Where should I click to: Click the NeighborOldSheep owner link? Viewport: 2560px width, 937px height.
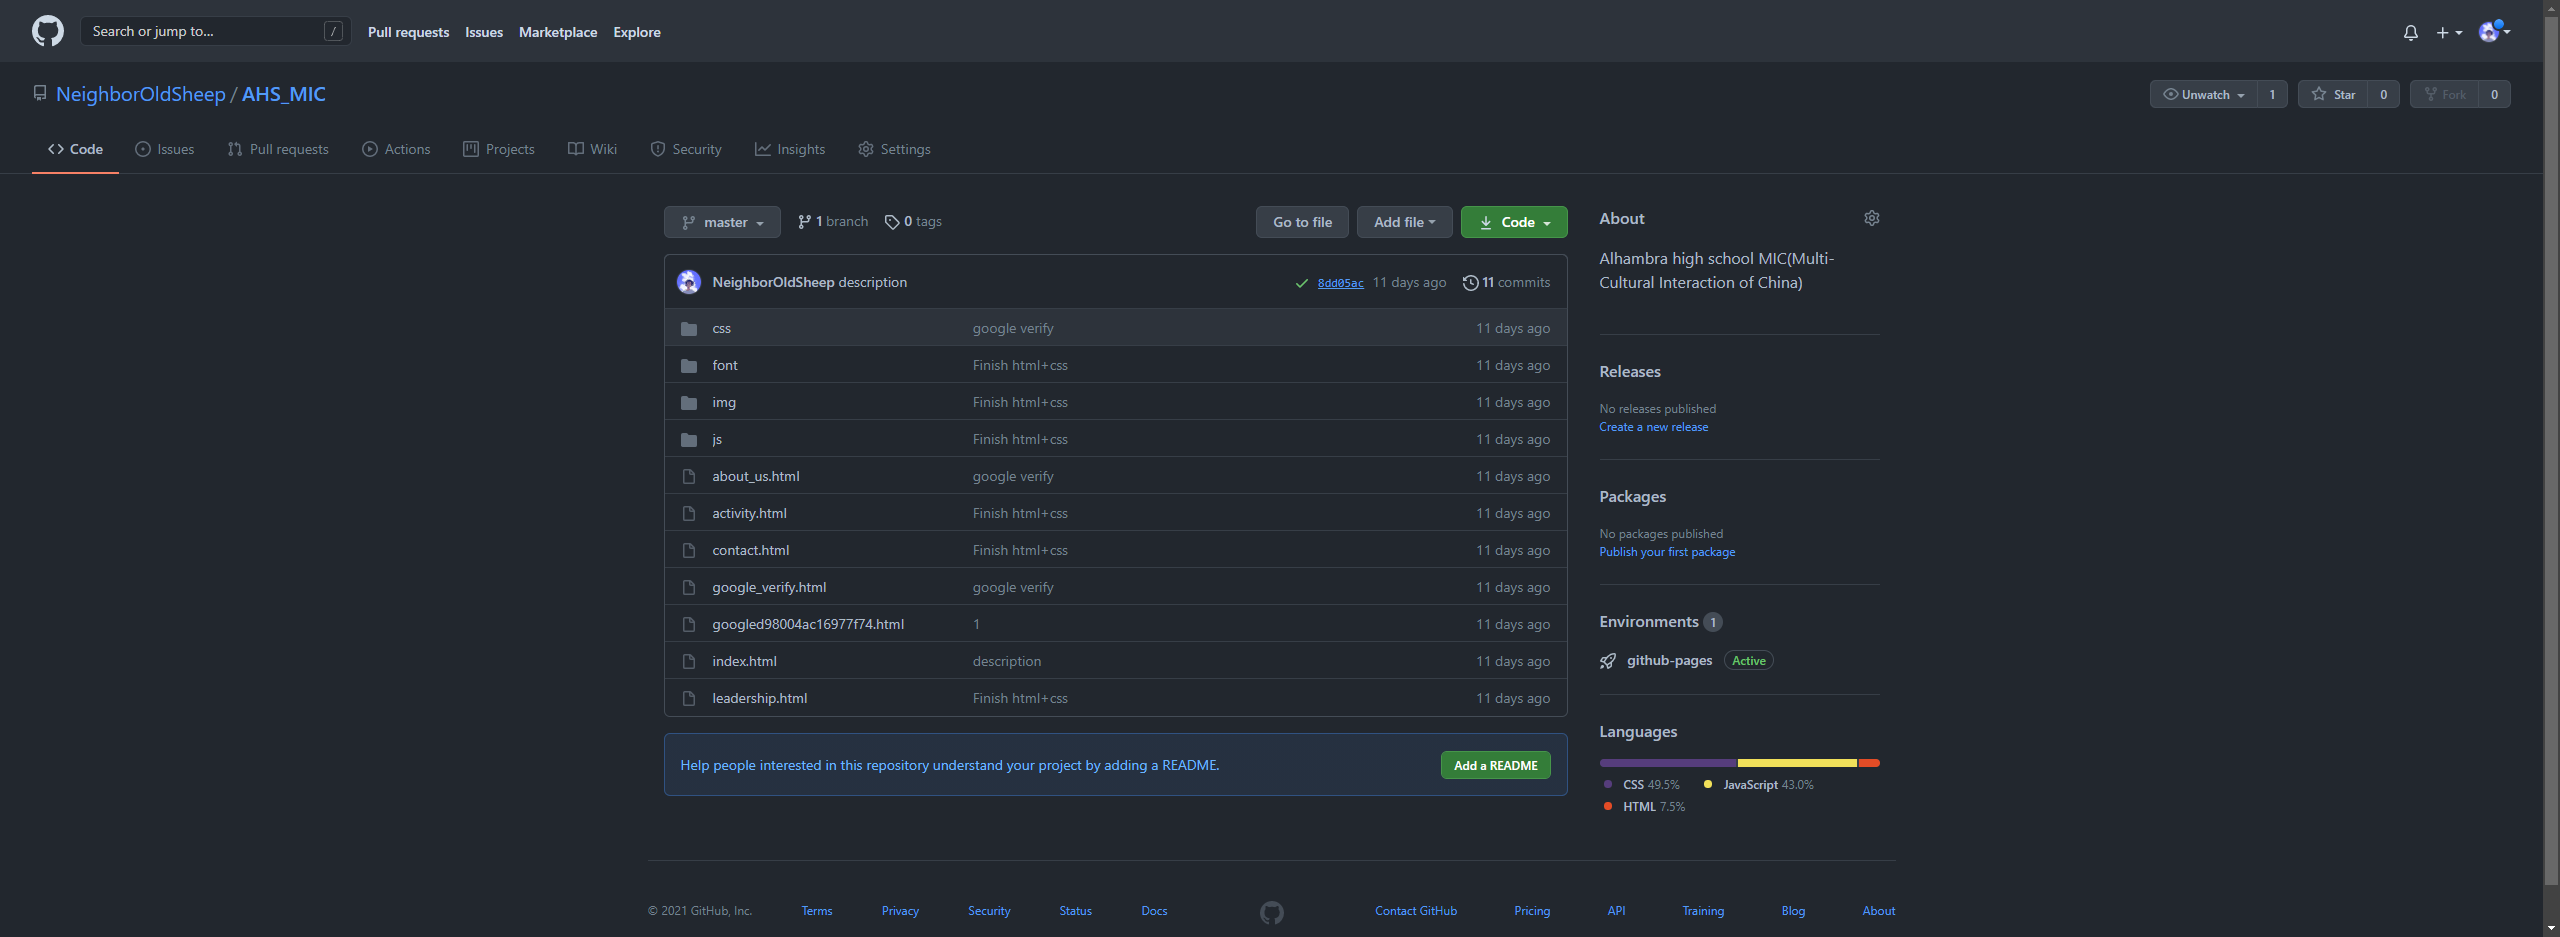coord(141,94)
